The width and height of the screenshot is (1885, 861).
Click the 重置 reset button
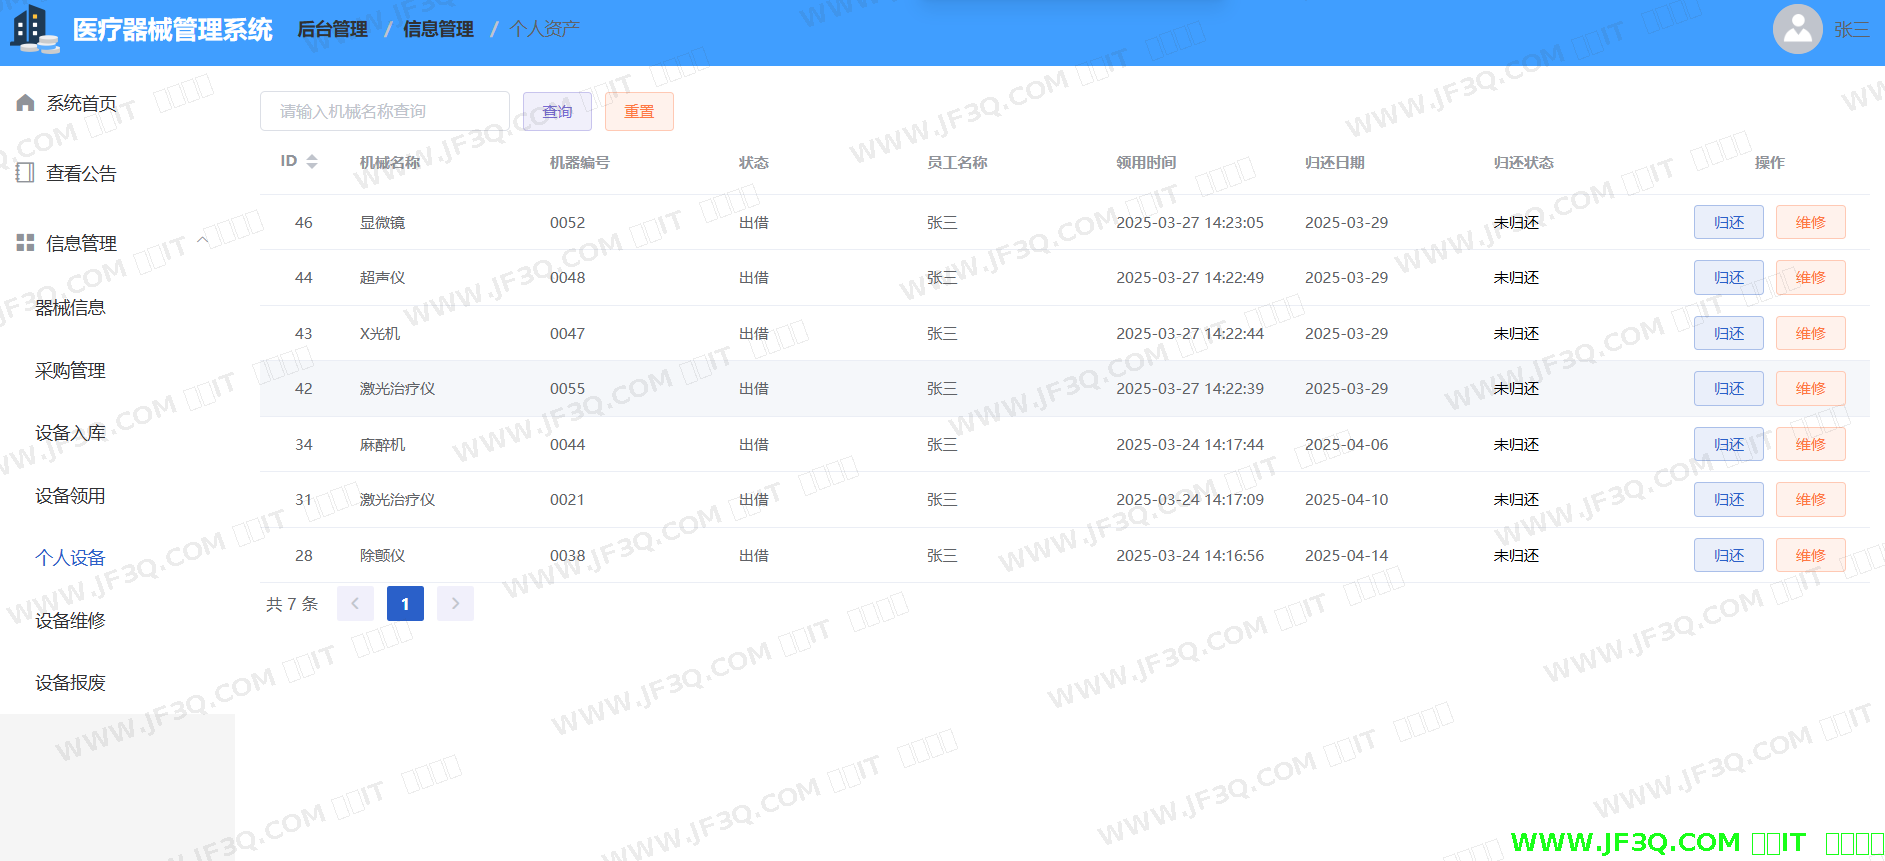pyautogui.click(x=639, y=112)
